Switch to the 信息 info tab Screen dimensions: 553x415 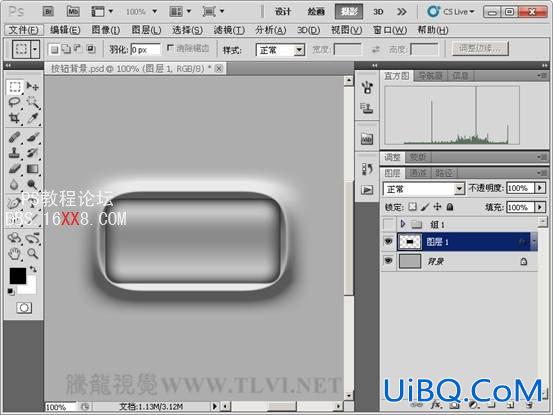point(461,75)
